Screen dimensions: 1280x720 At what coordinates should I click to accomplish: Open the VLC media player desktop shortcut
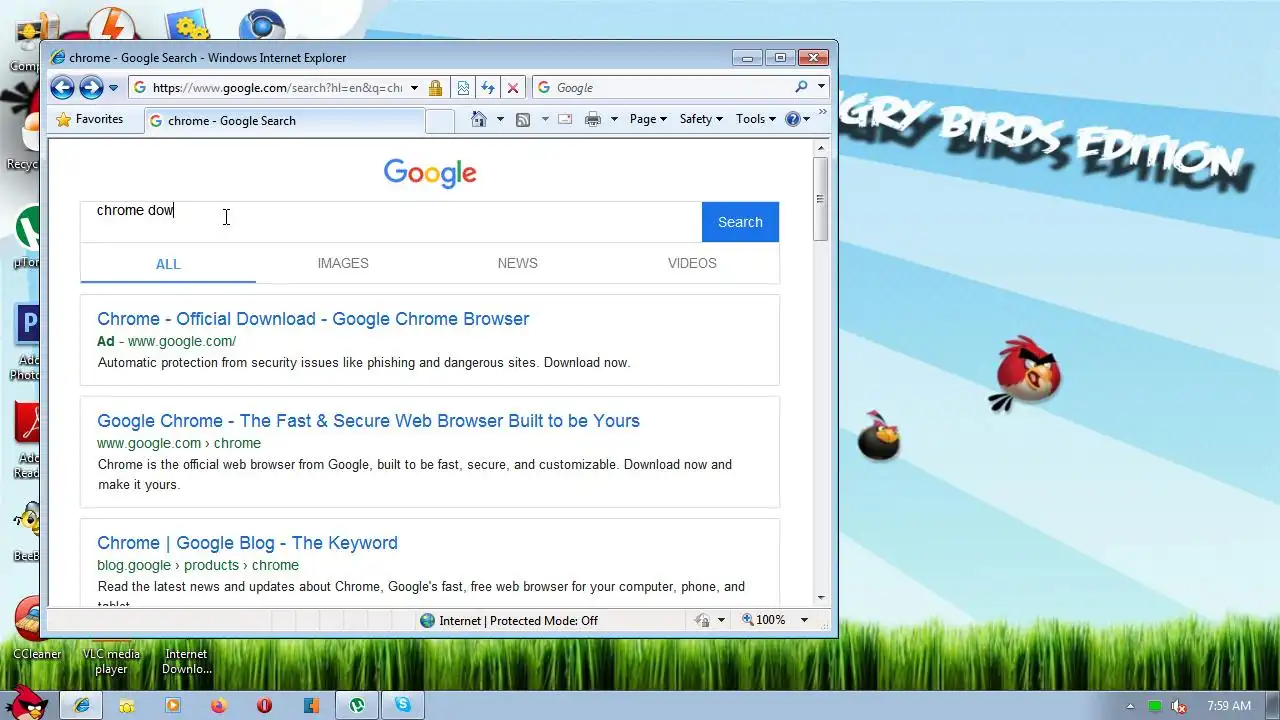point(111,659)
